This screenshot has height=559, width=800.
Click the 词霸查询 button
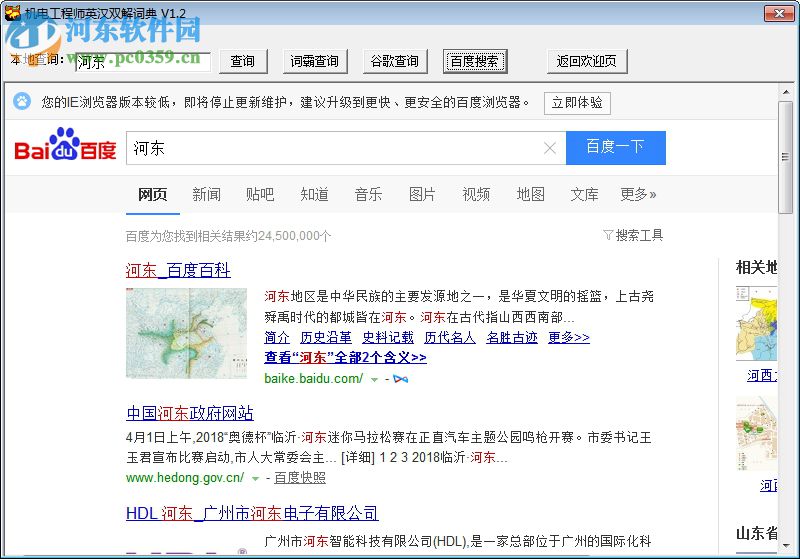(x=315, y=61)
